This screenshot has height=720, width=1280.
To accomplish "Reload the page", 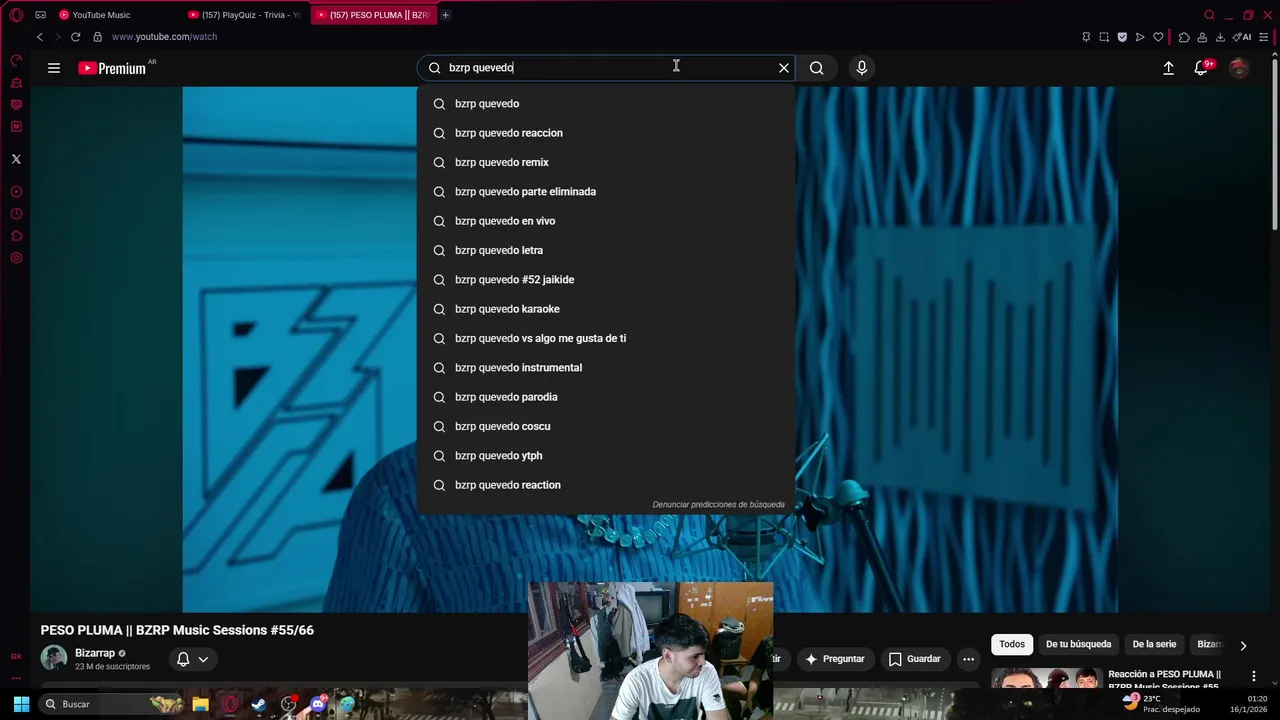I will click(75, 37).
